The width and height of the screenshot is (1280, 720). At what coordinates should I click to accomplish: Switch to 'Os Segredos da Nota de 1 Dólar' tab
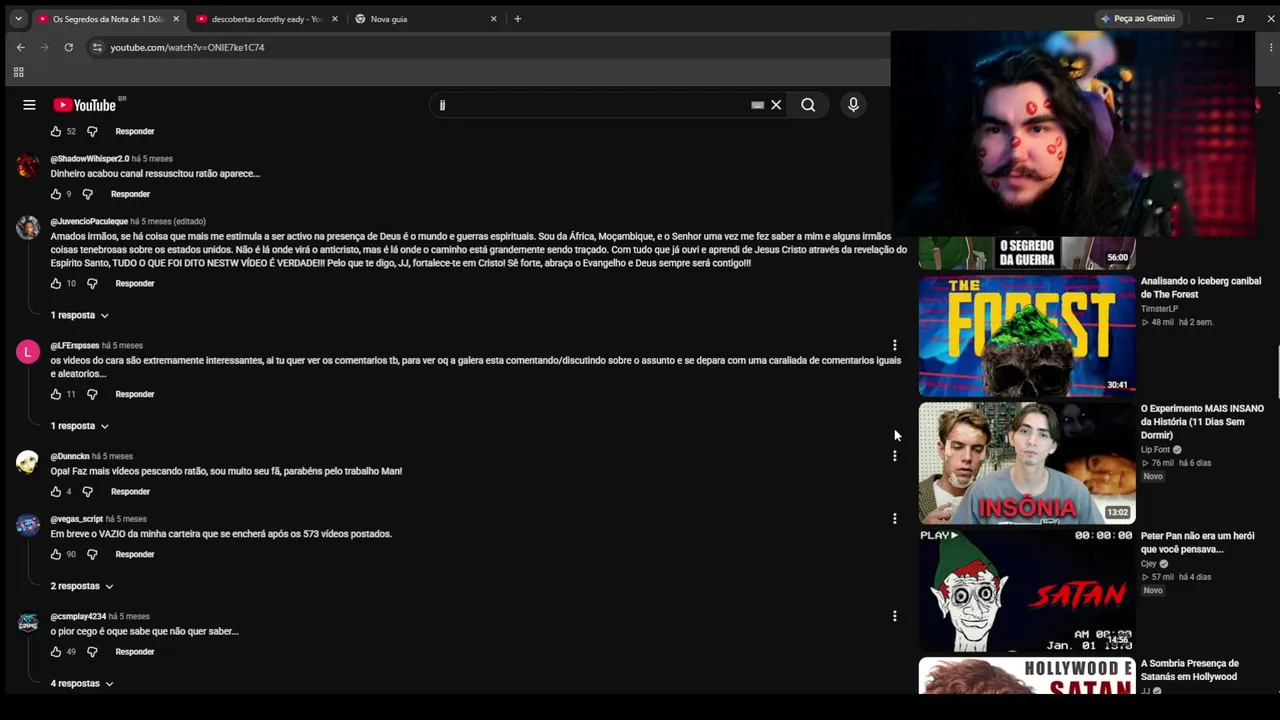tap(108, 19)
